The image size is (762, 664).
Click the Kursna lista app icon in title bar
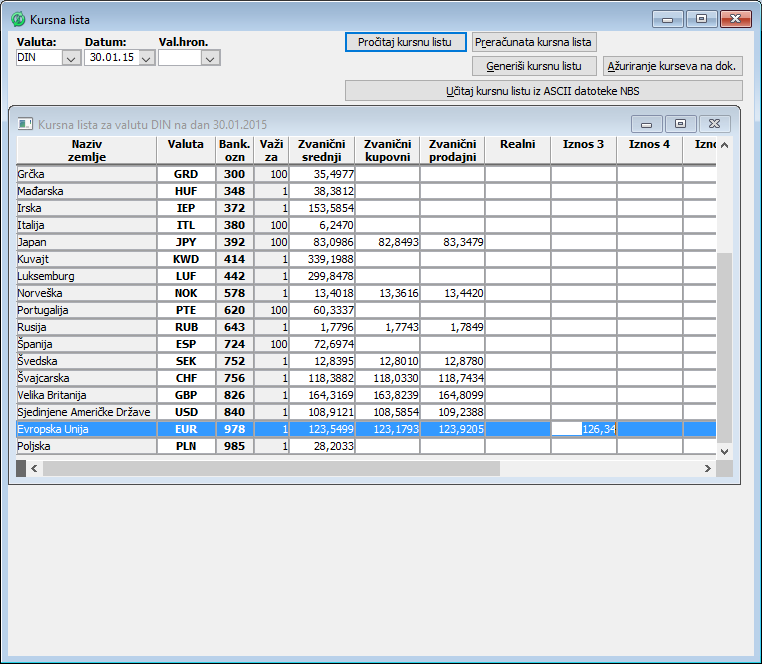[x=17, y=19]
